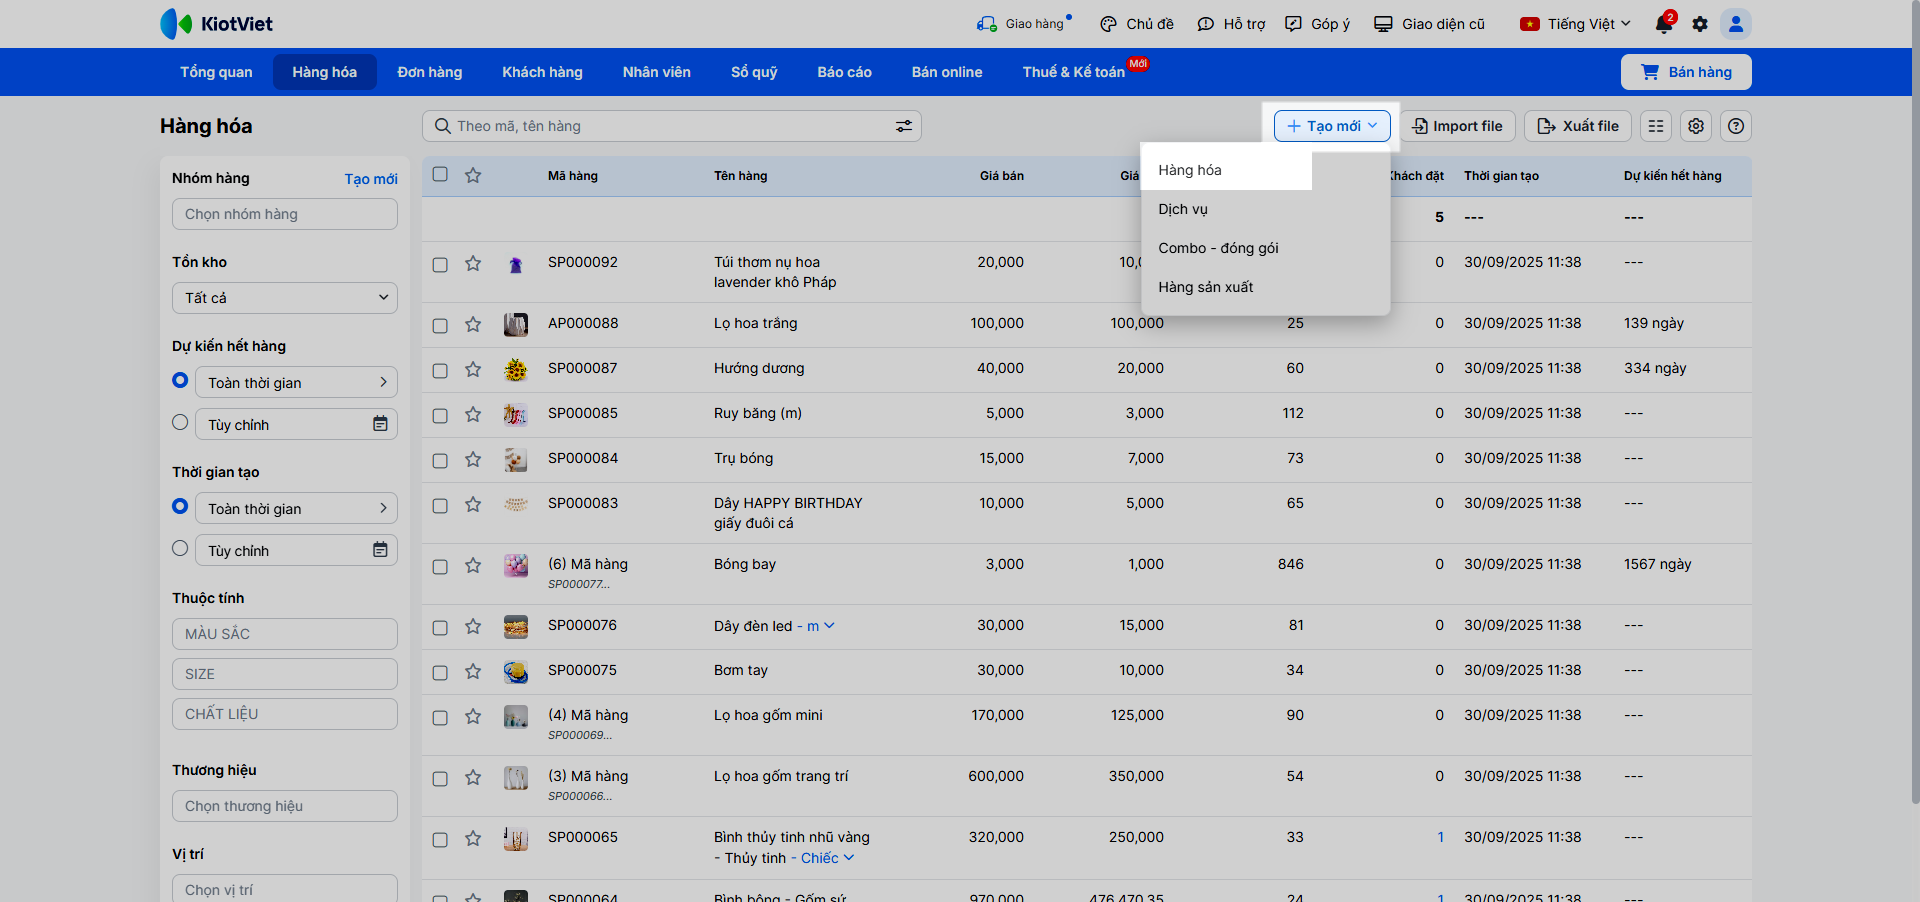The image size is (1920, 902).
Task: Open the notification bell icon
Action: (x=1664, y=24)
